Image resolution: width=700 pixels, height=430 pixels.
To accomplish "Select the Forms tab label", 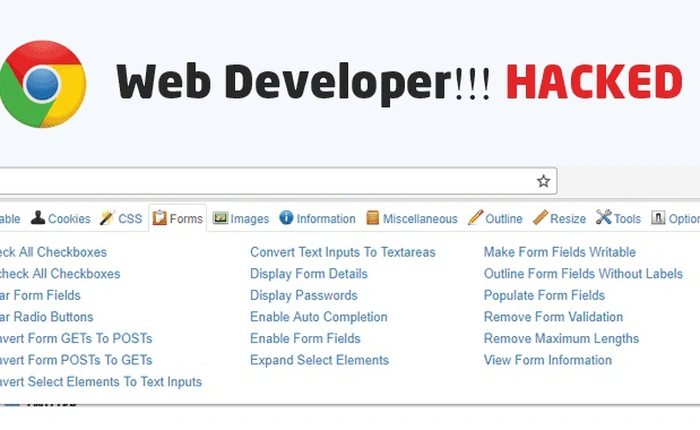I will click(186, 219).
